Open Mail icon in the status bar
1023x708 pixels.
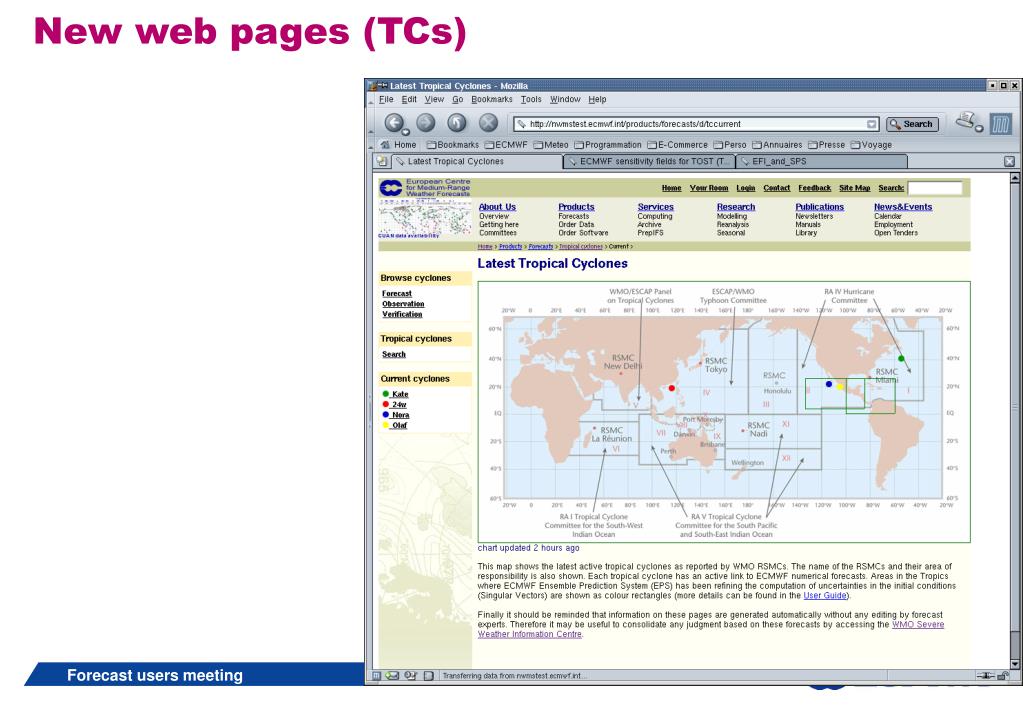tap(392, 676)
